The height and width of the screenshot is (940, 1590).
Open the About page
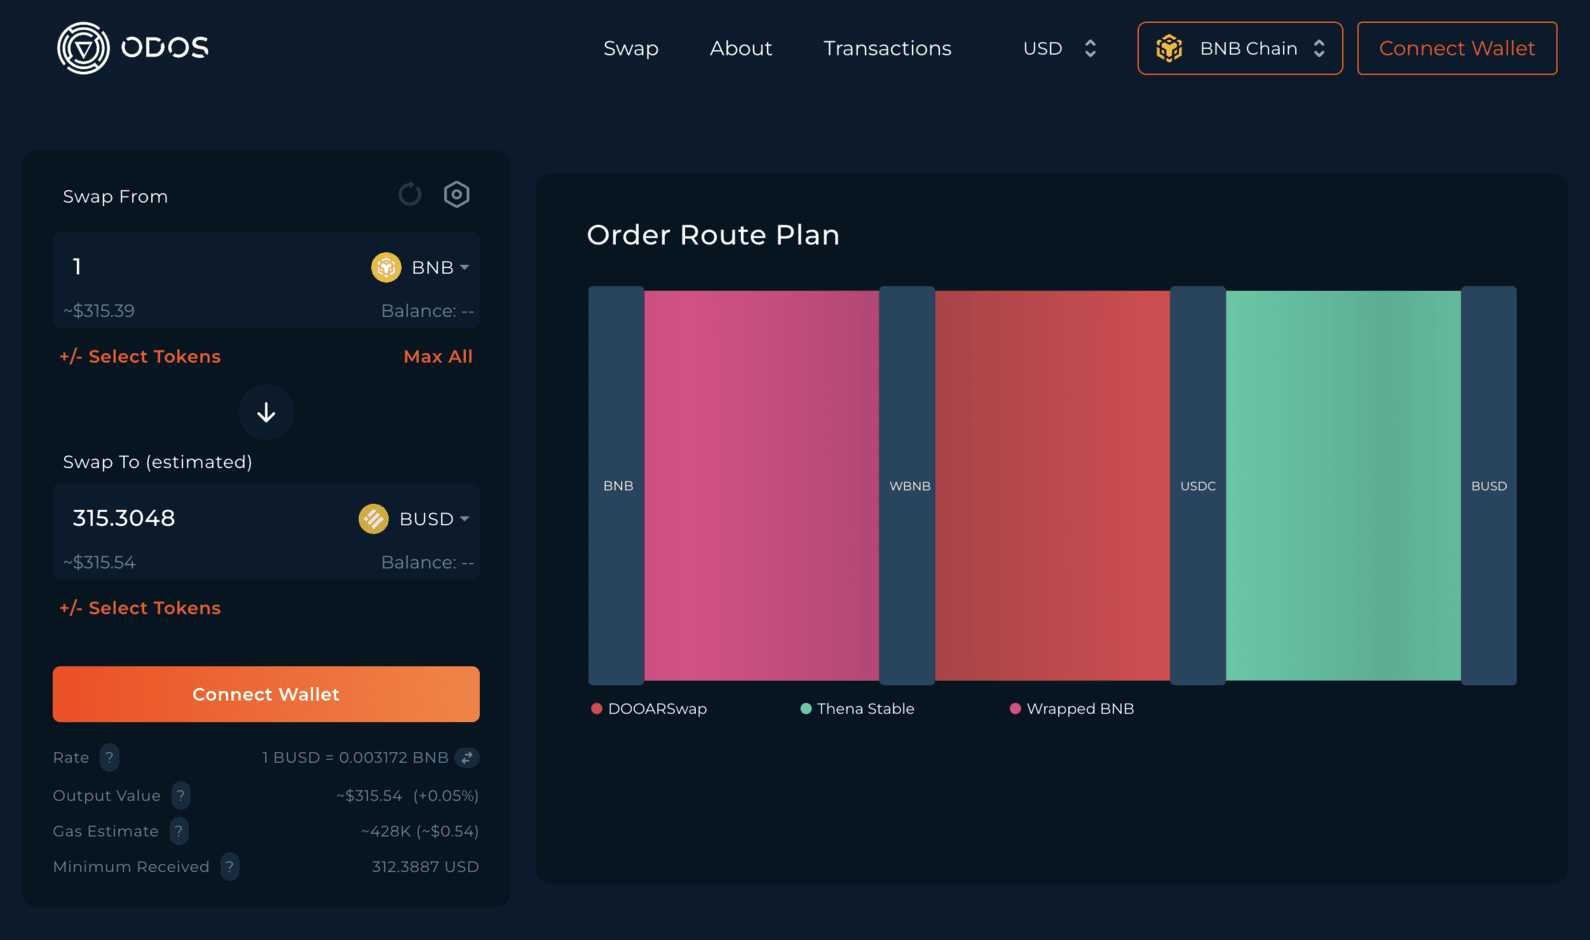click(x=741, y=48)
